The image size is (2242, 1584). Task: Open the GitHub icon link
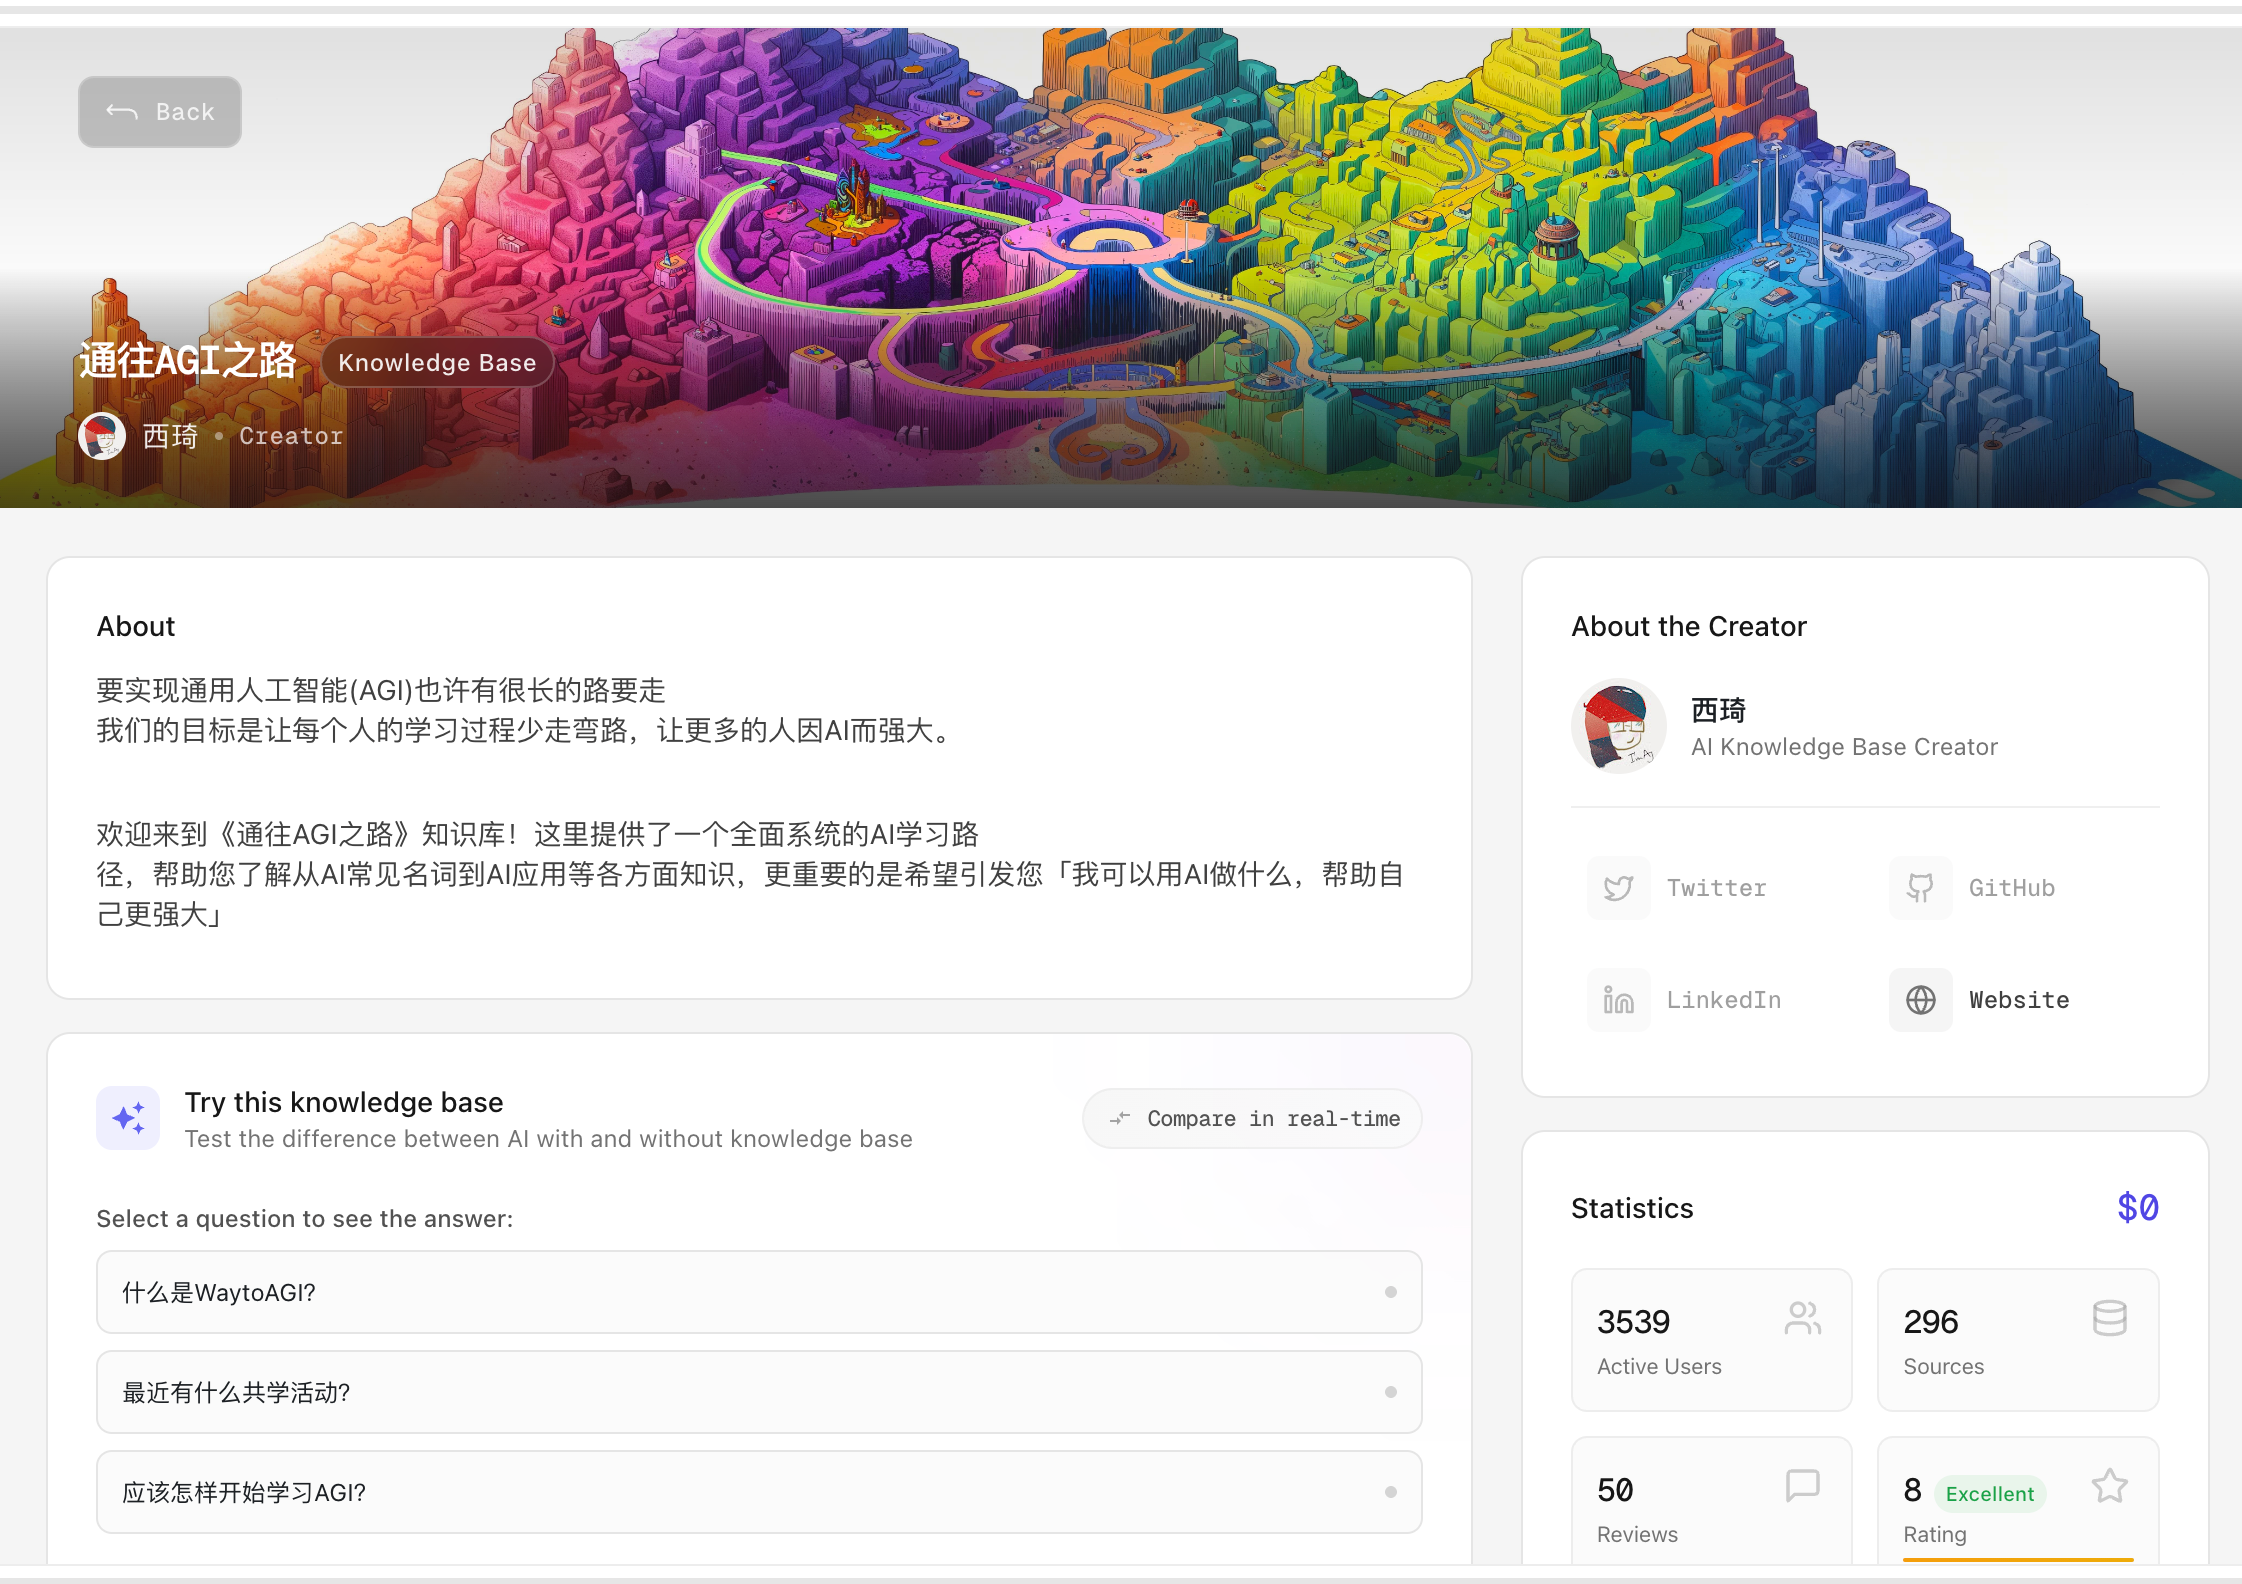tap(1921, 888)
